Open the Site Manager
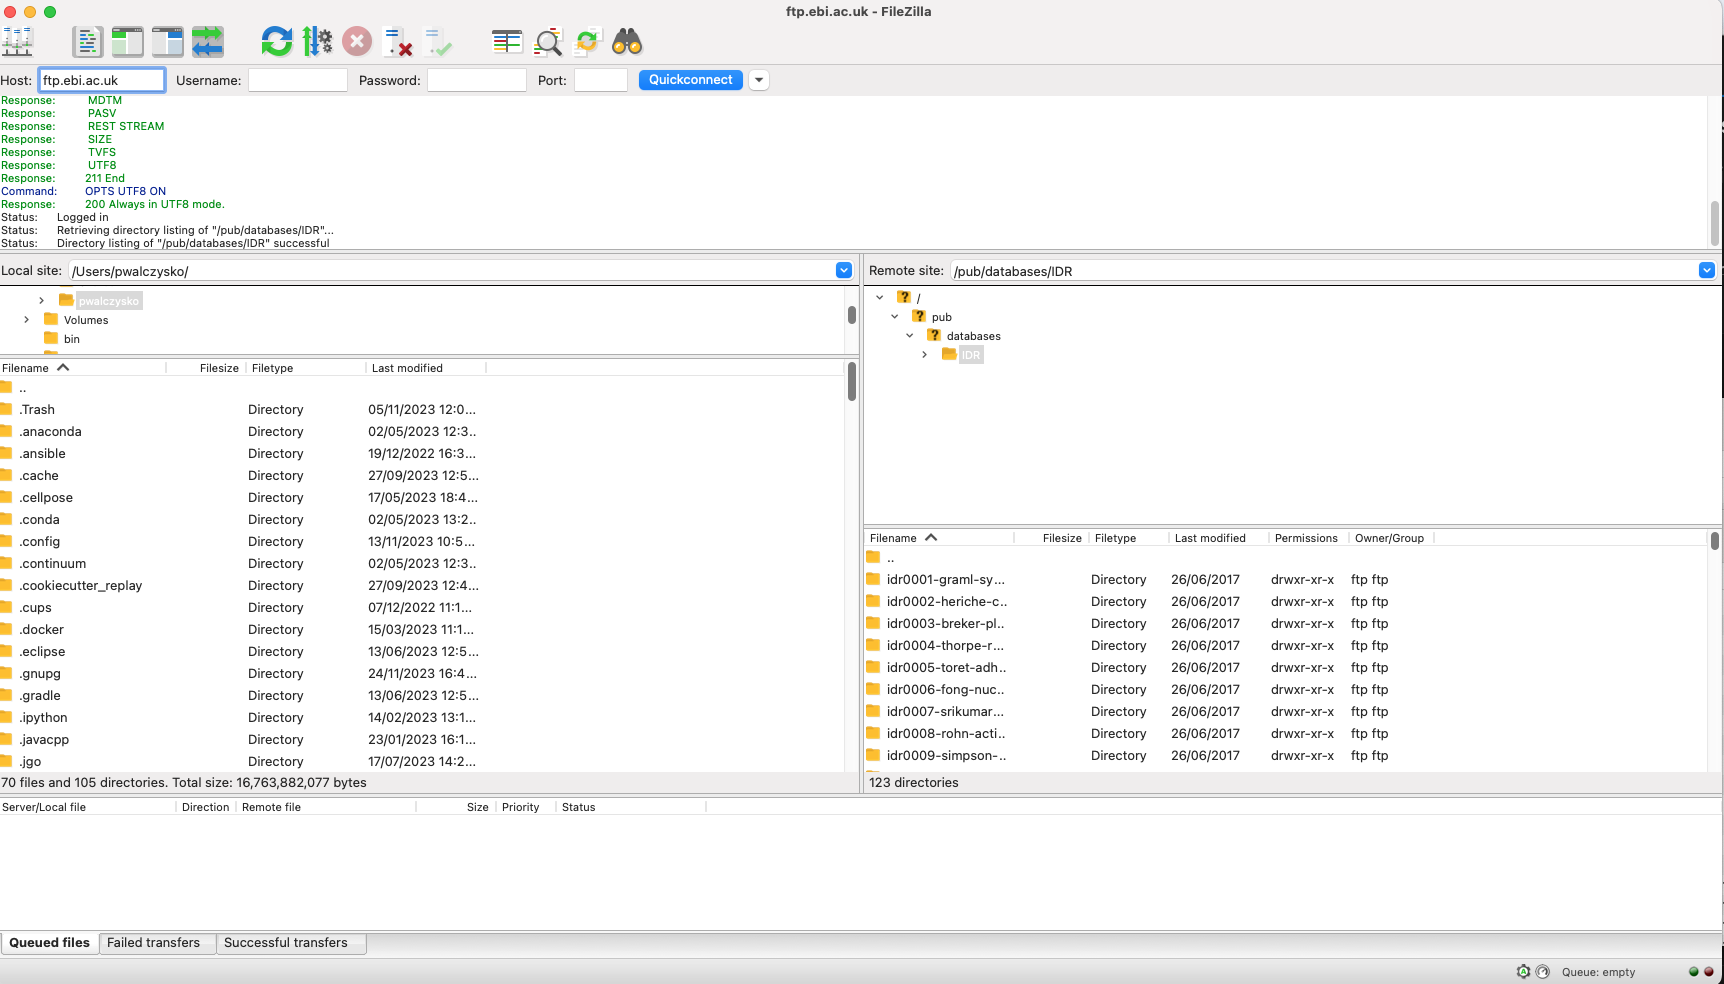Screen dimensions: 1724x984 pos(17,42)
